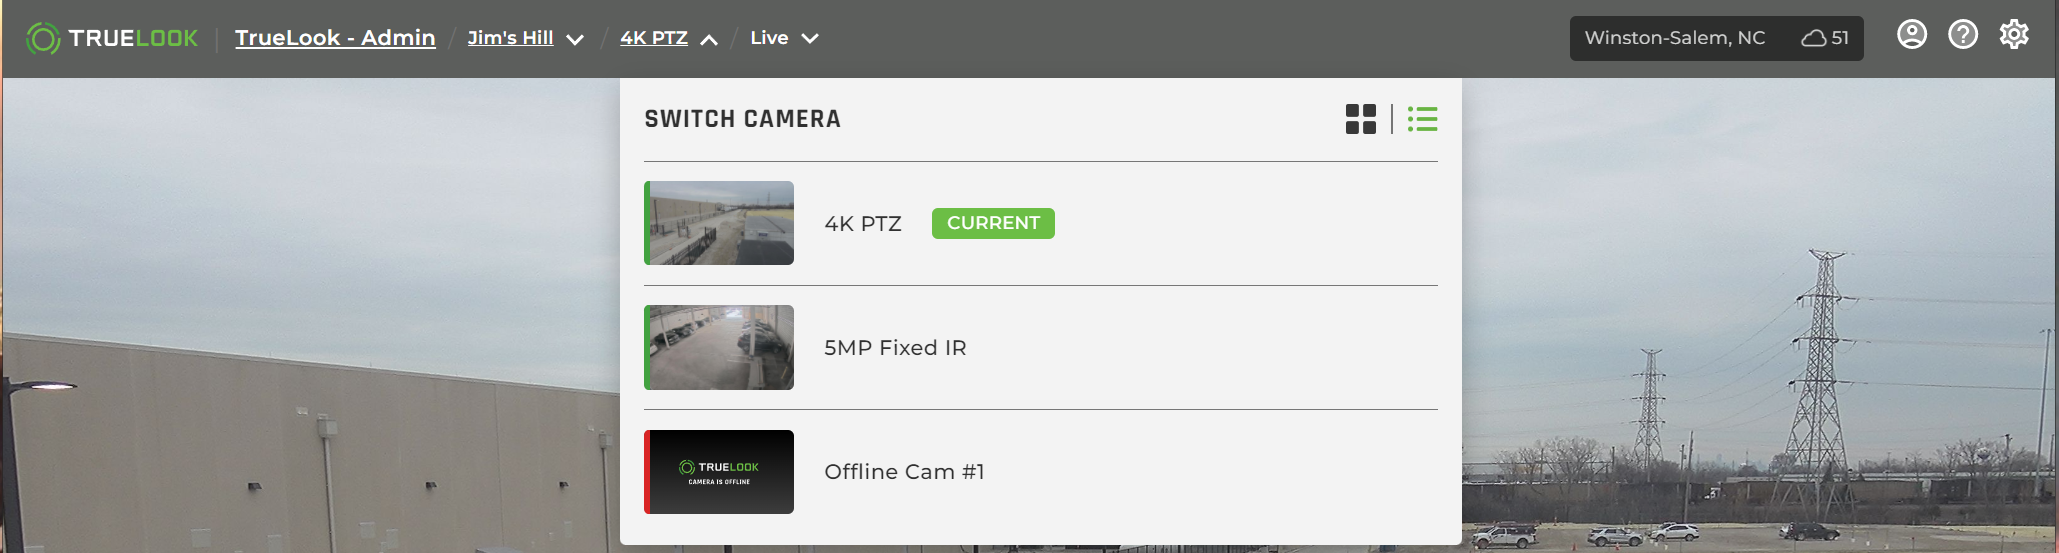Open the Jim's Hill breadcrumb link
The height and width of the screenshot is (553, 2059).
pyautogui.click(x=510, y=38)
